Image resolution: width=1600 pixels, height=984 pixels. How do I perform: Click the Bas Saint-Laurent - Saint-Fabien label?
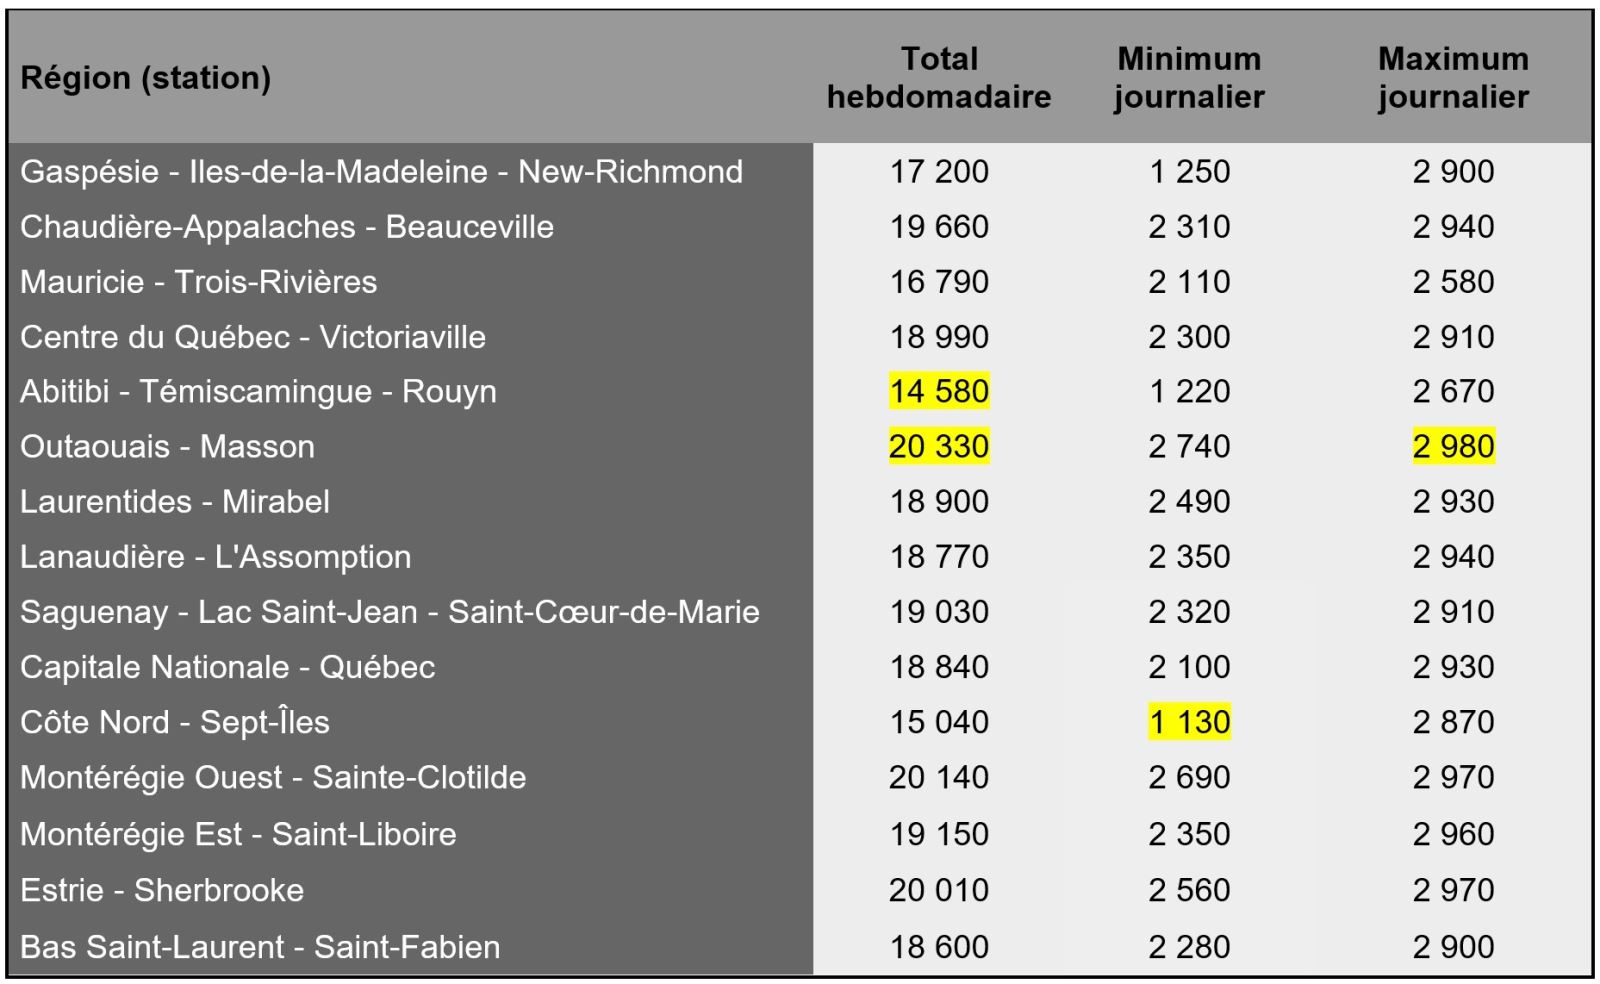[260, 947]
